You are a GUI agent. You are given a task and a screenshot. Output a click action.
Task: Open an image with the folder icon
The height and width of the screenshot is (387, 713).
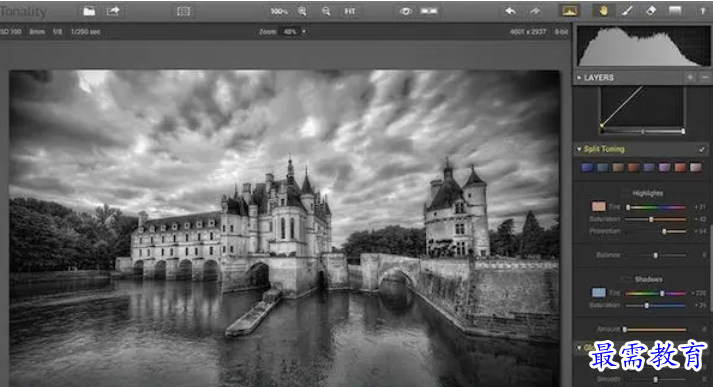coord(89,11)
